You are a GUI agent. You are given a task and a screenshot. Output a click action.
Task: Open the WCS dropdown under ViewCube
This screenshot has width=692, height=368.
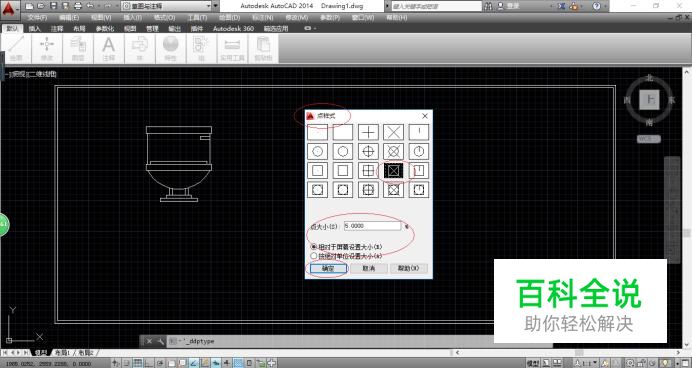pyautogui.click(x=649, y=139)
